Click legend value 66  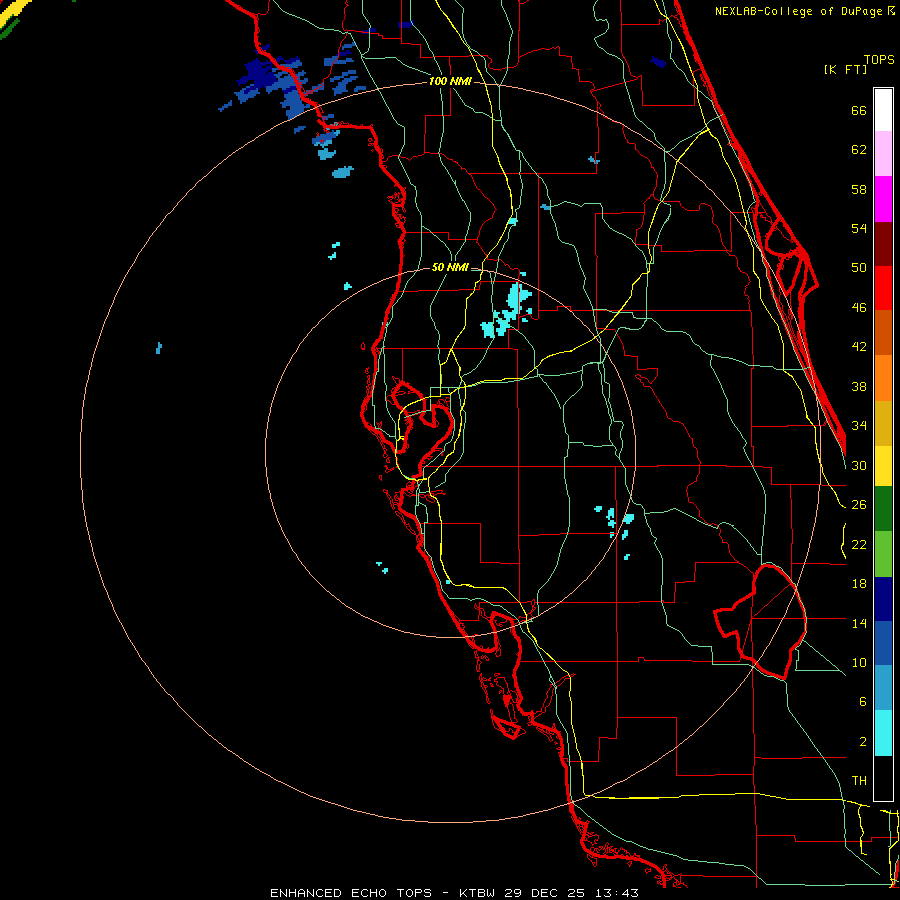[x=859, y=111]
